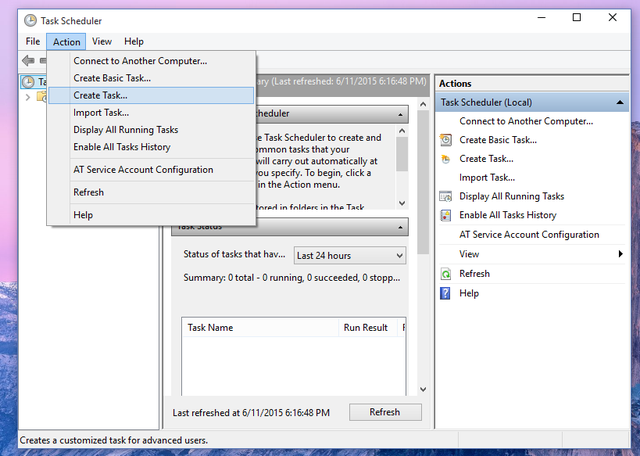Click Help in the Actions pane
Screen dimensions: 640x456
(469, 294)
